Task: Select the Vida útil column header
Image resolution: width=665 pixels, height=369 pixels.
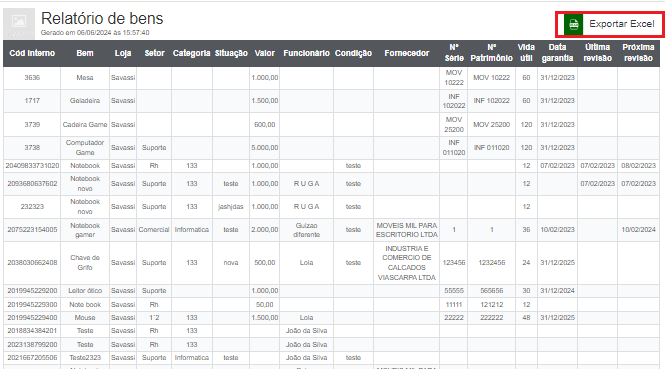Action: 526,53
